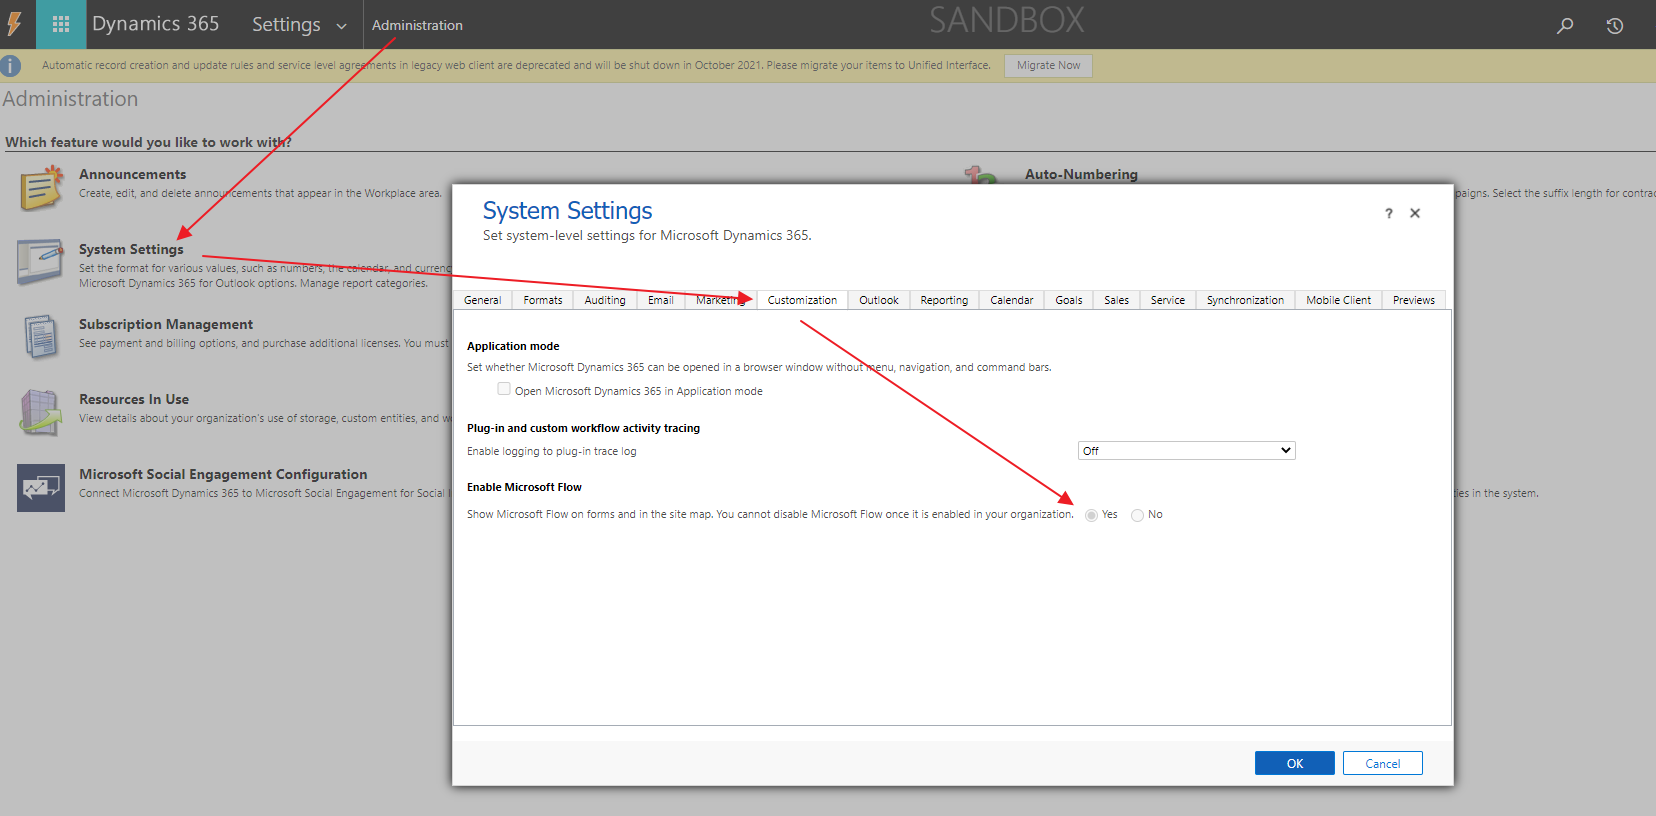This screenshot has height=816, width=1656.
Task: Click the Dynamics 365 home title
Action: tap(155, 24)
